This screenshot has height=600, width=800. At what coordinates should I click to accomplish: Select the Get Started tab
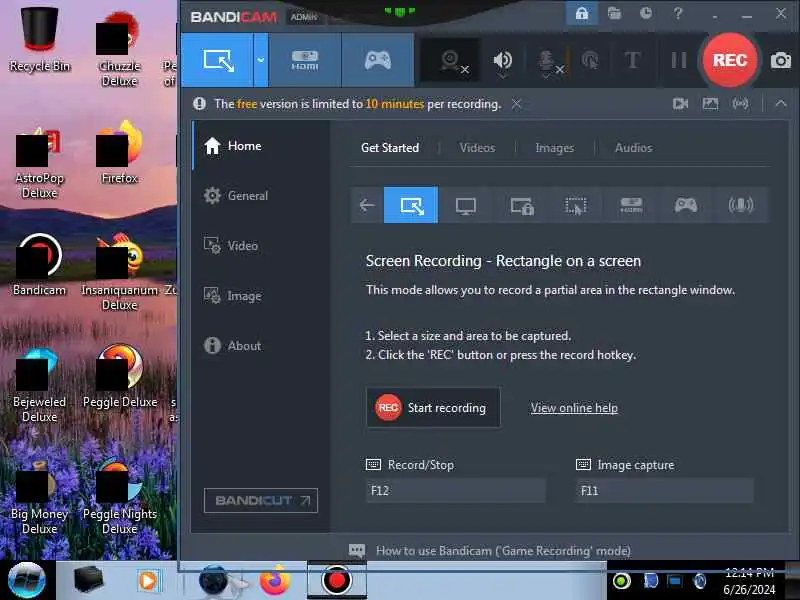(x=390, y=148)
